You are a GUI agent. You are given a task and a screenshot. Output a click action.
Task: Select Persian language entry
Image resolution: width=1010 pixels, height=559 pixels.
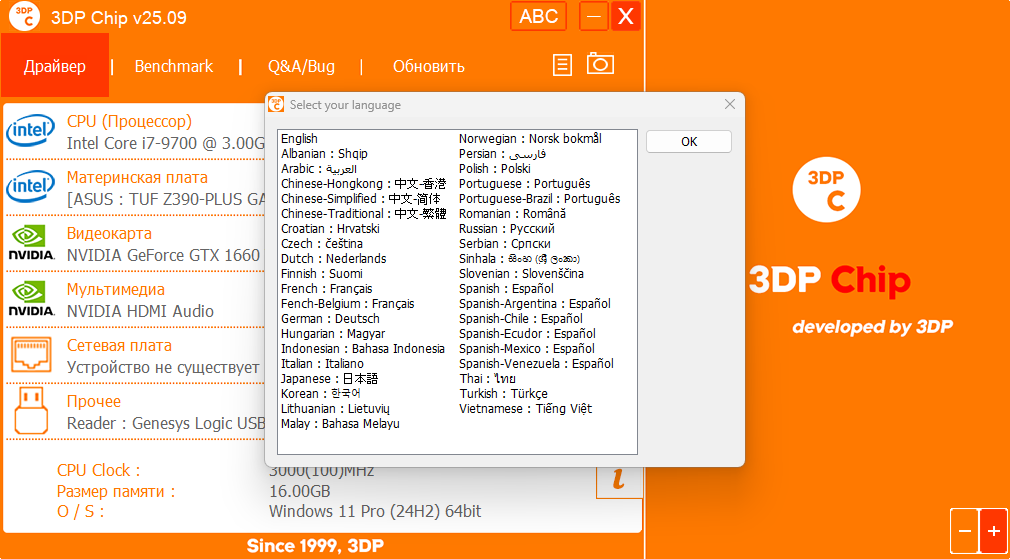pos(502,153)
